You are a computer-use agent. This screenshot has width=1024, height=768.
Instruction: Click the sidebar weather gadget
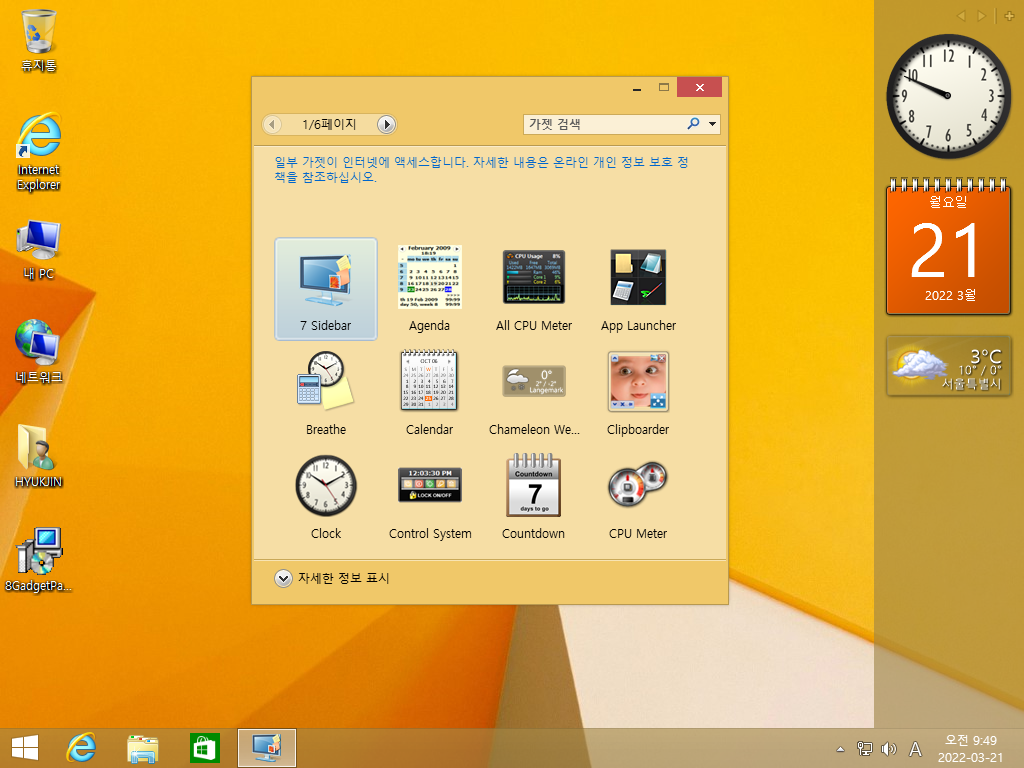(x=948, y=366)
